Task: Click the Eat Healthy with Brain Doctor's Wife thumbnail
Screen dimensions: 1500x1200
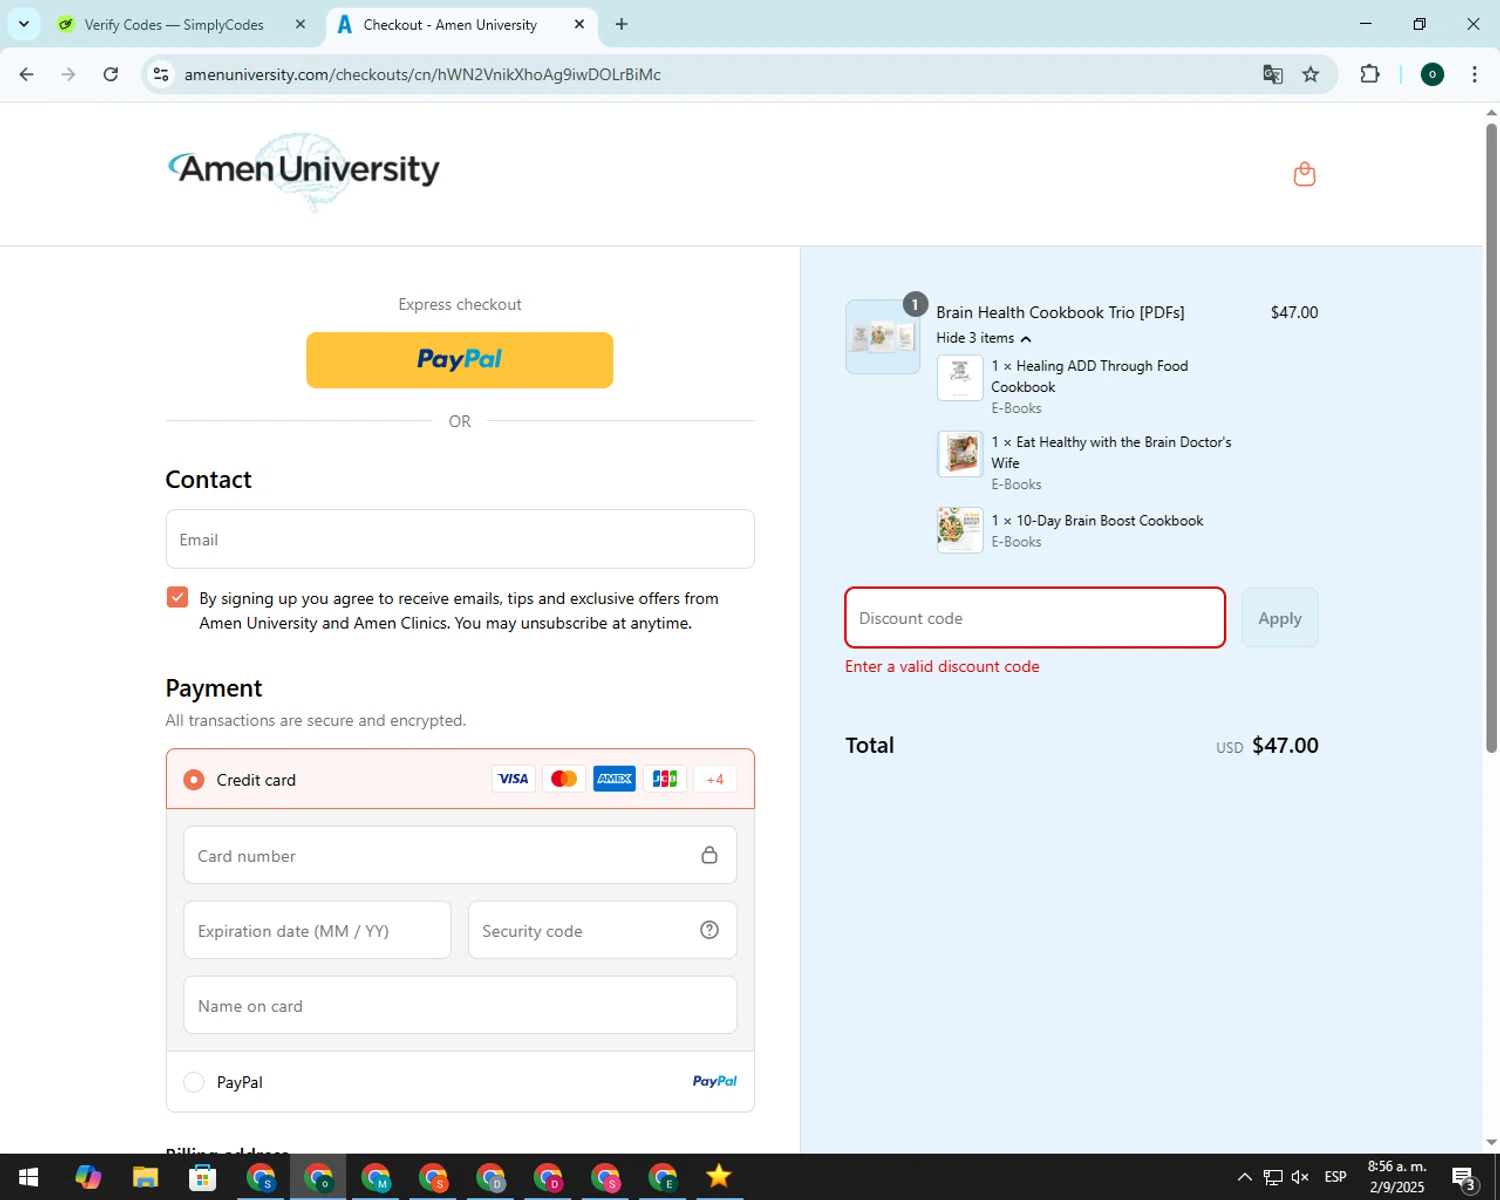Action: tap(960, 454)
